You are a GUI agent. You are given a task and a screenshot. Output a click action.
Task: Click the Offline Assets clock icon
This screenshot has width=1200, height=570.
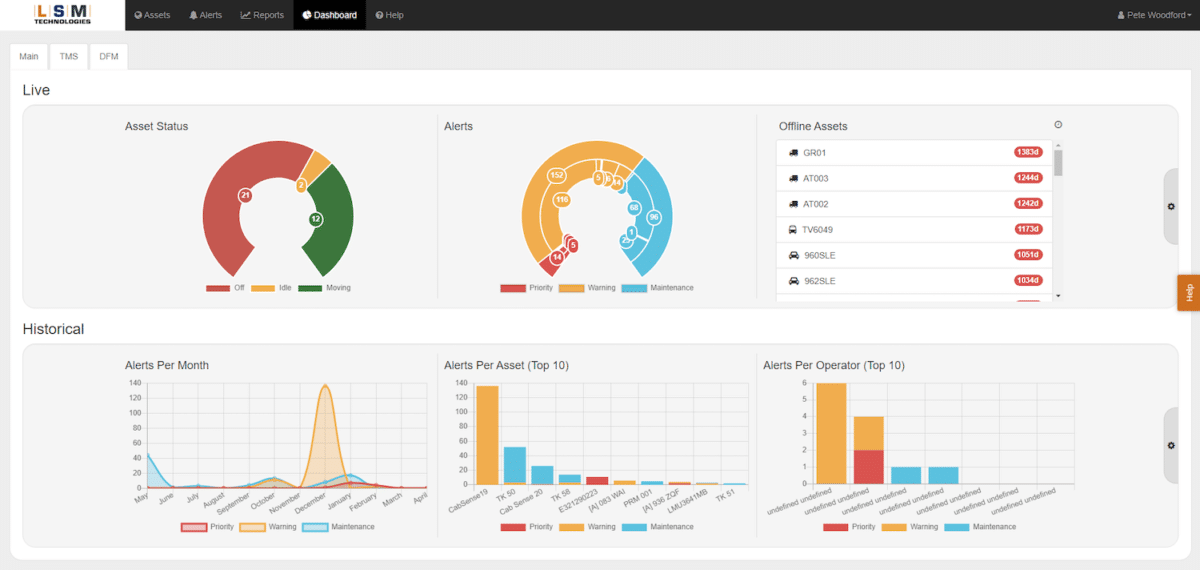[1058, 125]
